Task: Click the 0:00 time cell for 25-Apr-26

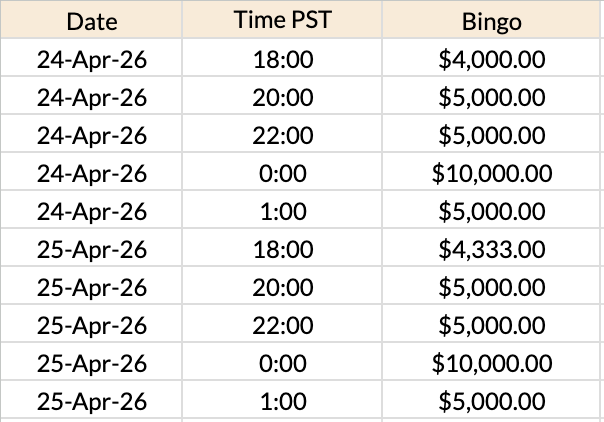Action: (281, 364)
